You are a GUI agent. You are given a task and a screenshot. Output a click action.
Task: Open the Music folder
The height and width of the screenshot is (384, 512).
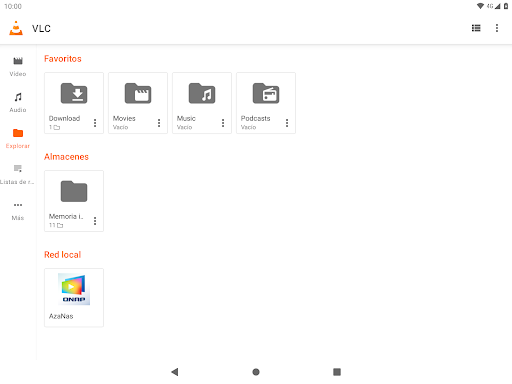(x=202, y=103)
